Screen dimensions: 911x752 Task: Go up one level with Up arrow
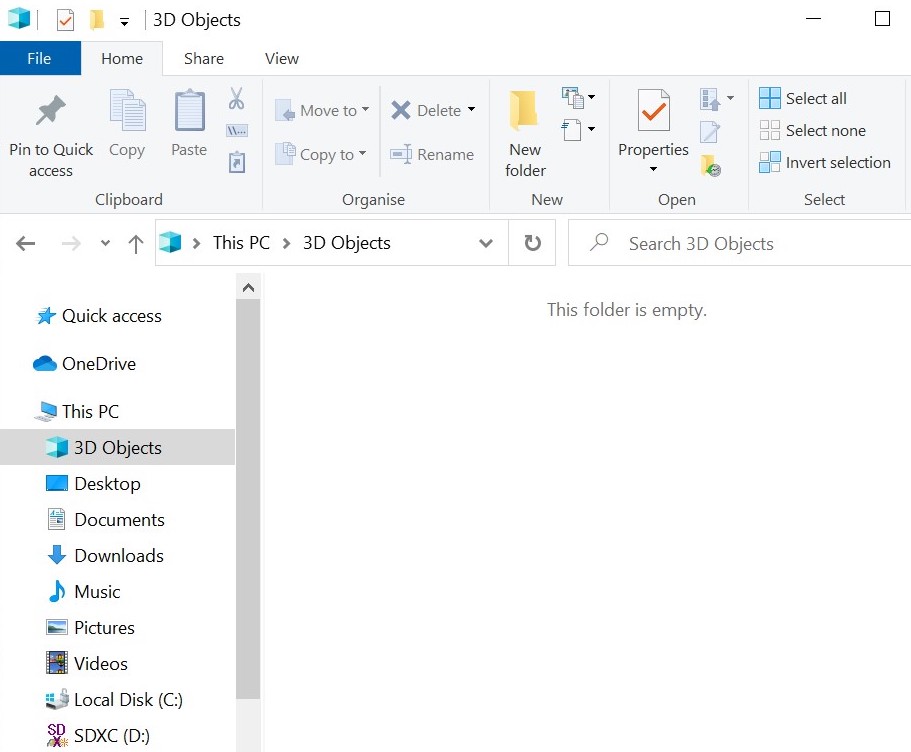[135, 243]
